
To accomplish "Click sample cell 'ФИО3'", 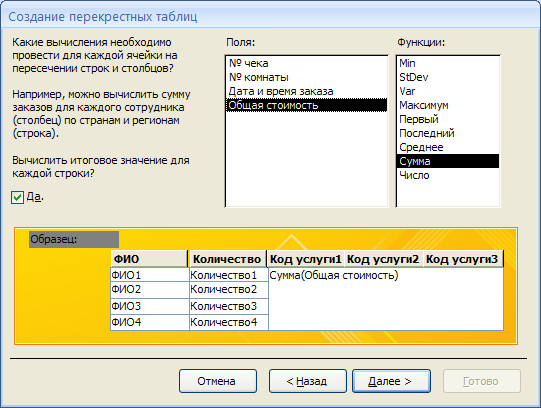I will [150, 306].
